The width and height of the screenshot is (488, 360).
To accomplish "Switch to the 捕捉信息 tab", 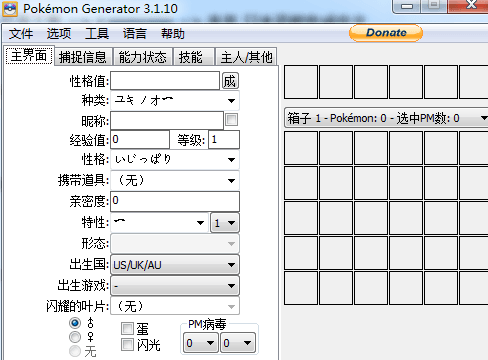I will 83,57.
